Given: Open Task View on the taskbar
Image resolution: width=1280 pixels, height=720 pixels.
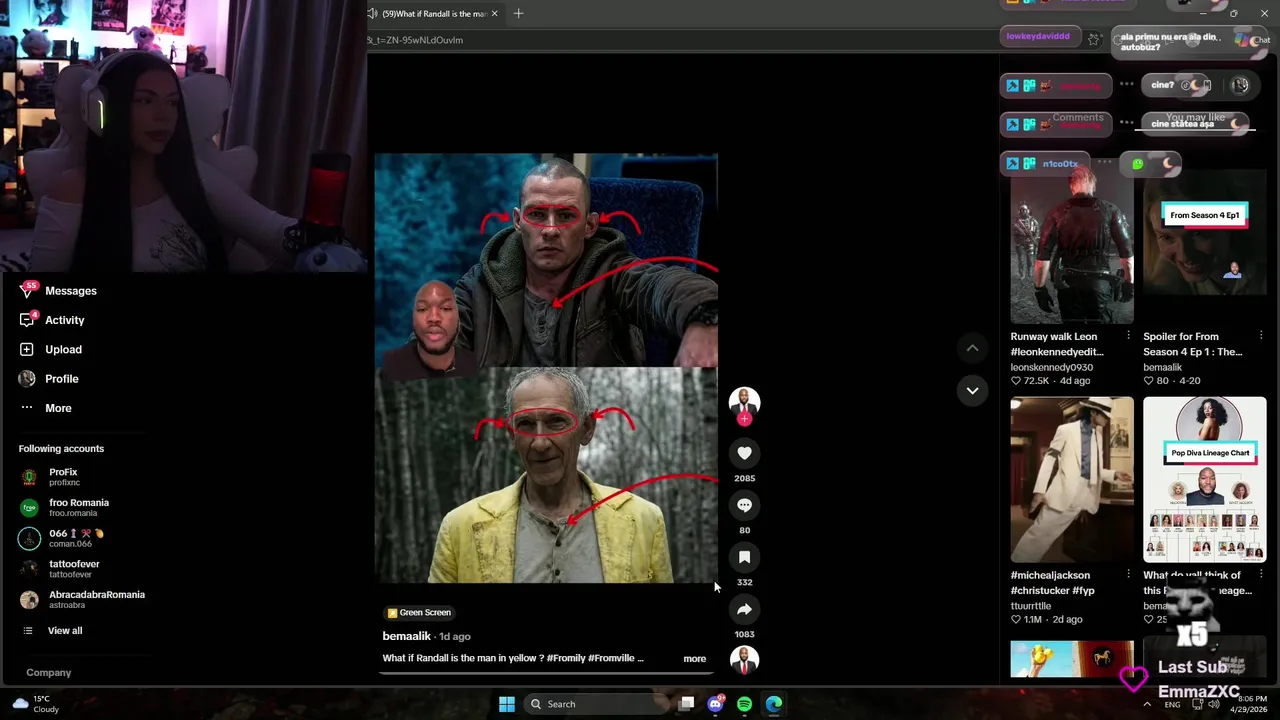Looking at the screenshot, I should (687, 704).
